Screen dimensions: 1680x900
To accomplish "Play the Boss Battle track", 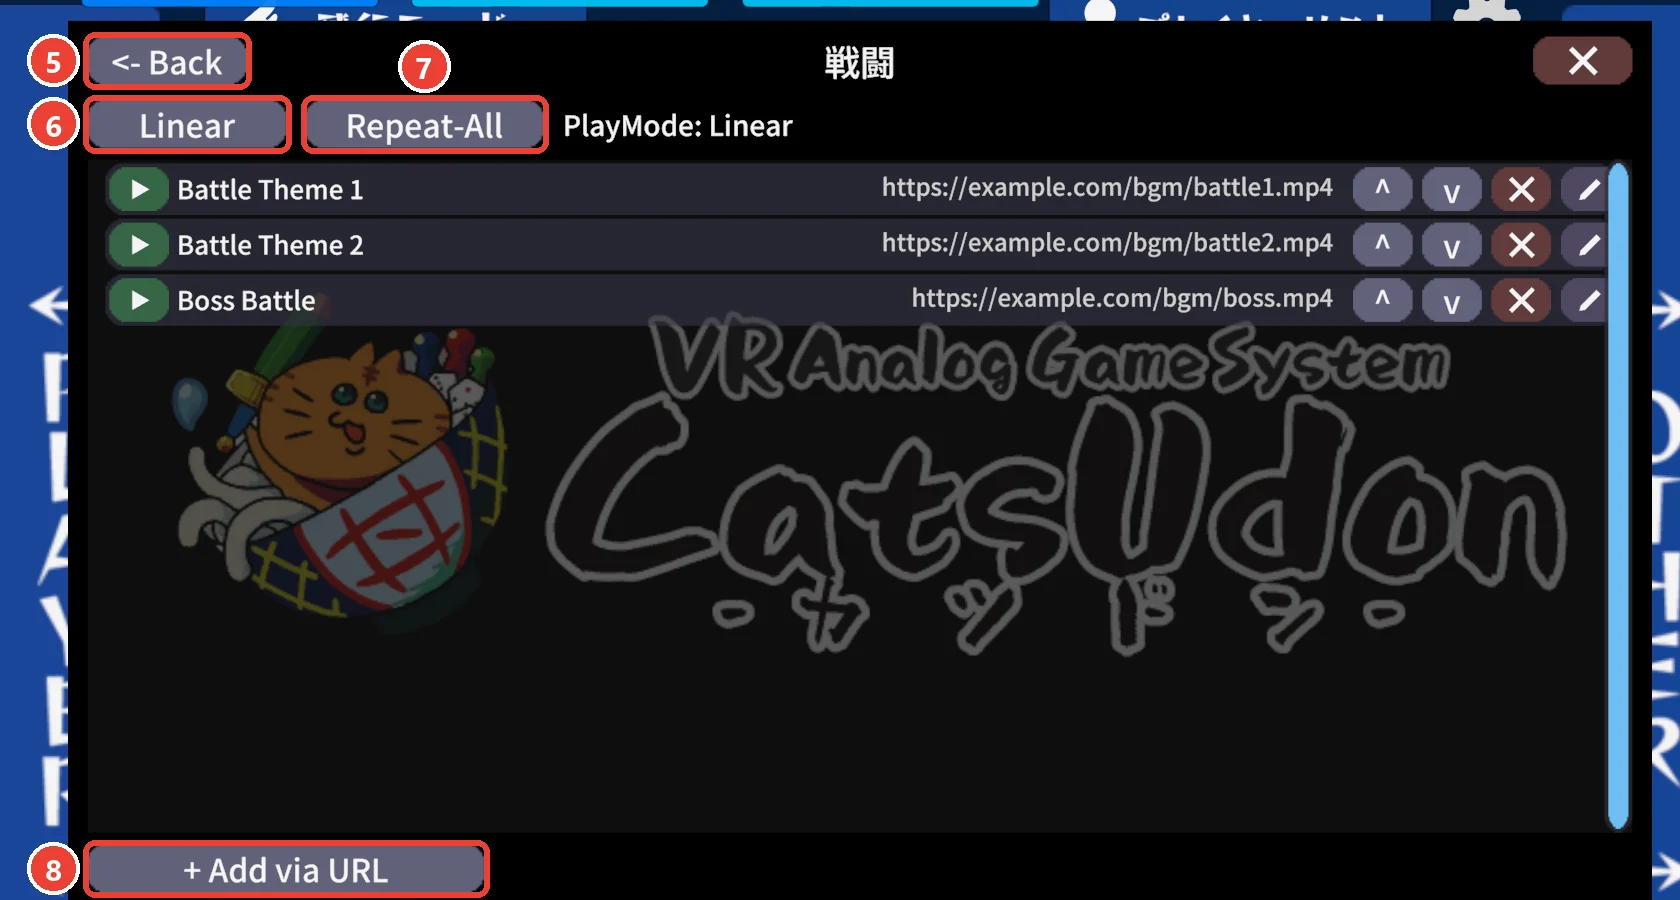I will pos(139,301).
